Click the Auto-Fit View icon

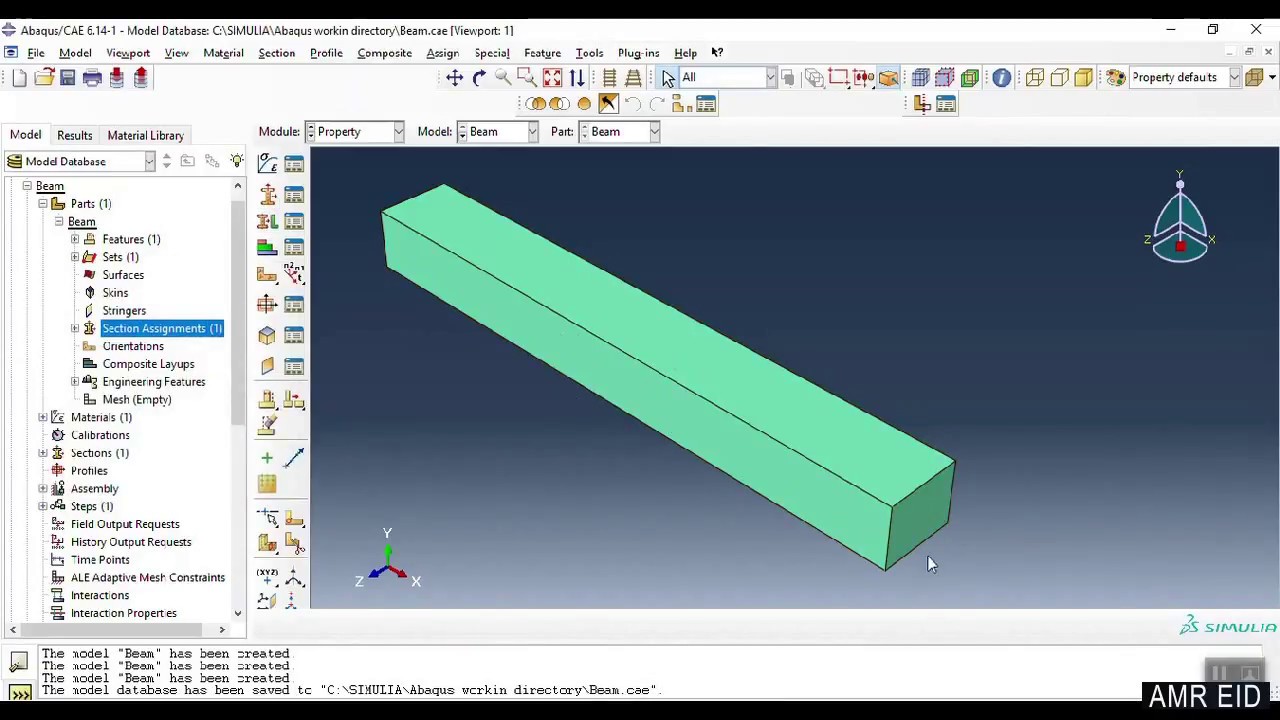click(552, 78)
